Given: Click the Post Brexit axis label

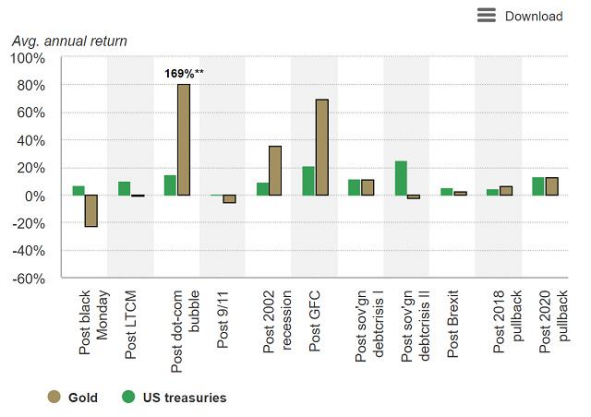Looking at the screenshot, I should (453, 323).
